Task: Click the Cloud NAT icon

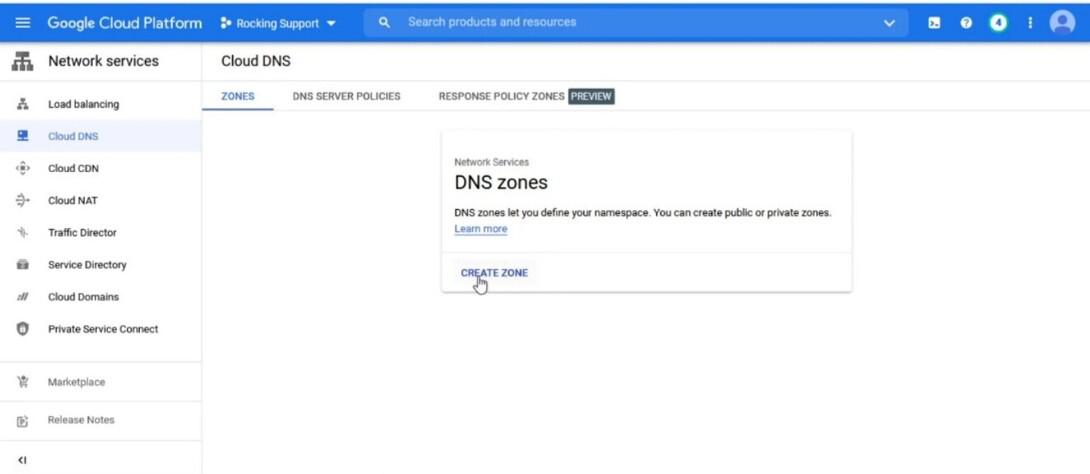Action: 22,200
